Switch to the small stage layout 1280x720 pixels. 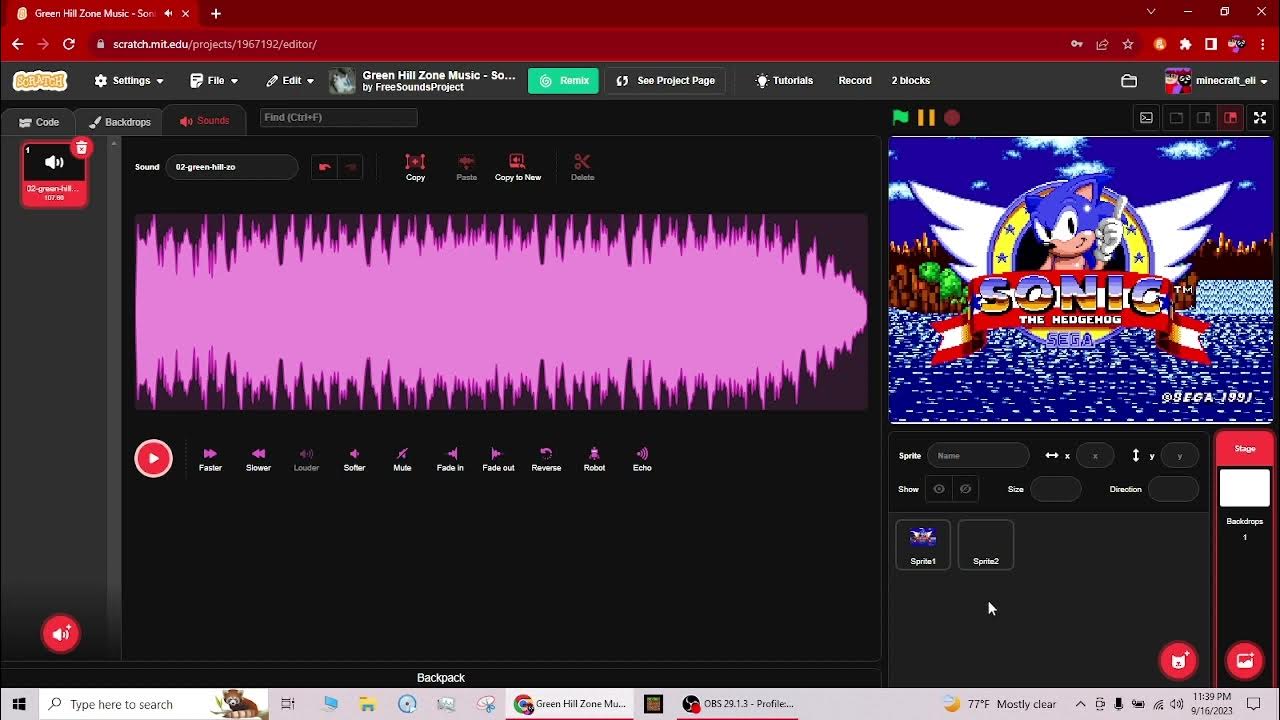coord(1176,117)
